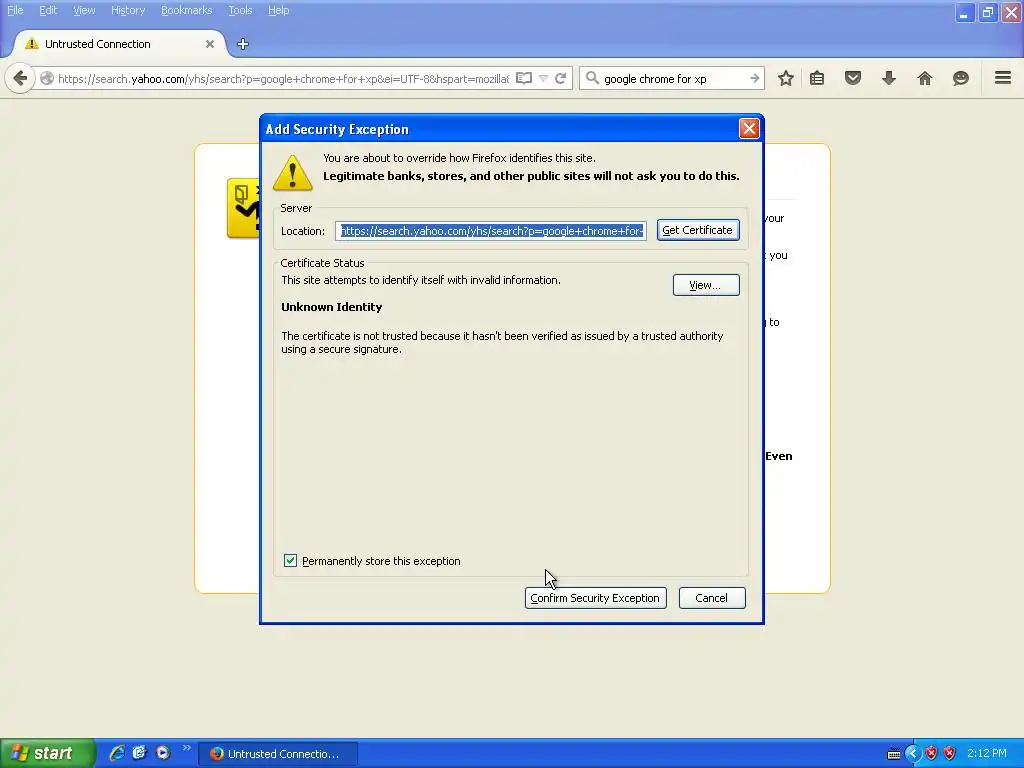Cancel the Add Security Exception dialog
The image size is (1024, 768).
click(711, 598)
